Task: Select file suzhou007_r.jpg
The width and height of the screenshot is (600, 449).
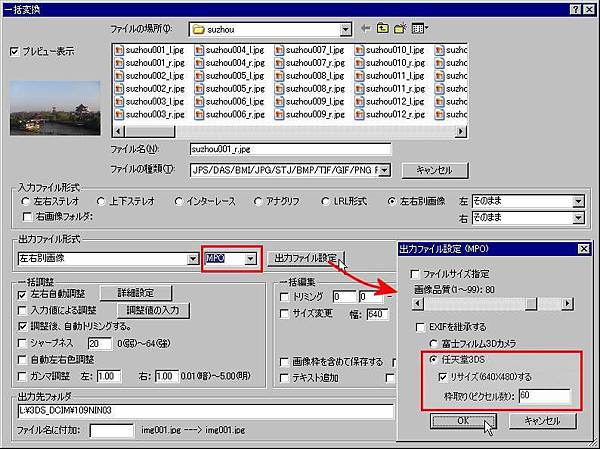Action: tap(310, 62)
